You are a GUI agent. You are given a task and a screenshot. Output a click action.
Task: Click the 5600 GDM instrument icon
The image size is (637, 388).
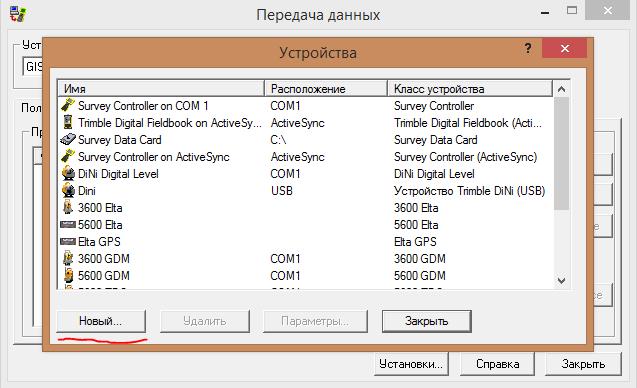pyautogui.click(x=68, y=275)
